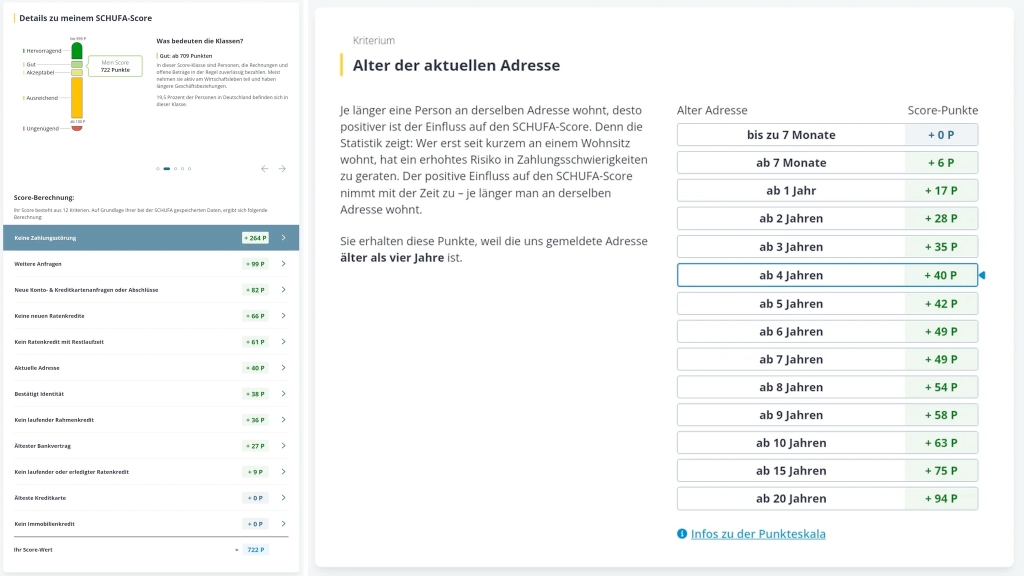Viewport: 1024px width, 576px height.
Task: Click the "Mein Score 722 Punkte" tooltip
Action: (x=115, y=66)
